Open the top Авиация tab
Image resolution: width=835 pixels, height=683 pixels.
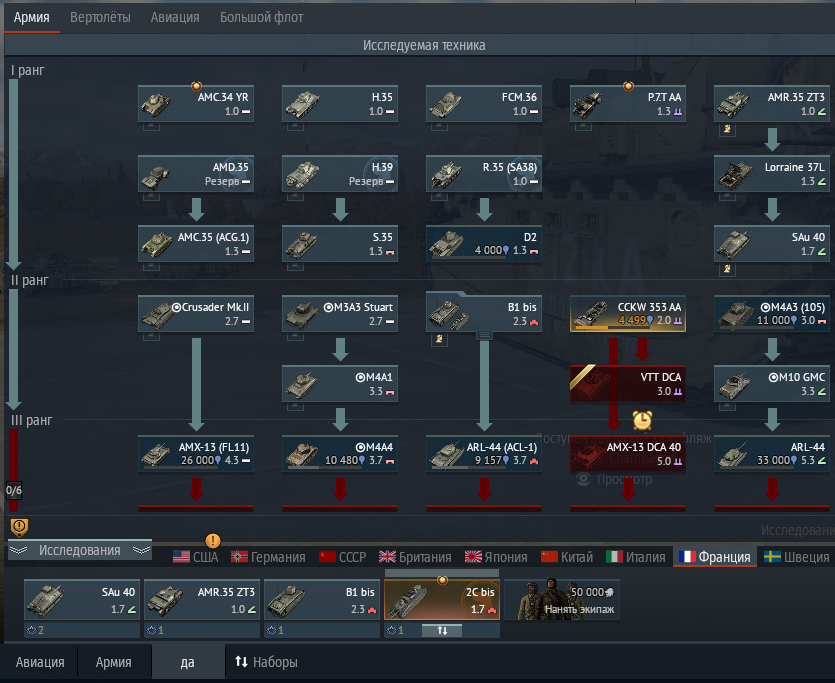(x=175, y=18)
